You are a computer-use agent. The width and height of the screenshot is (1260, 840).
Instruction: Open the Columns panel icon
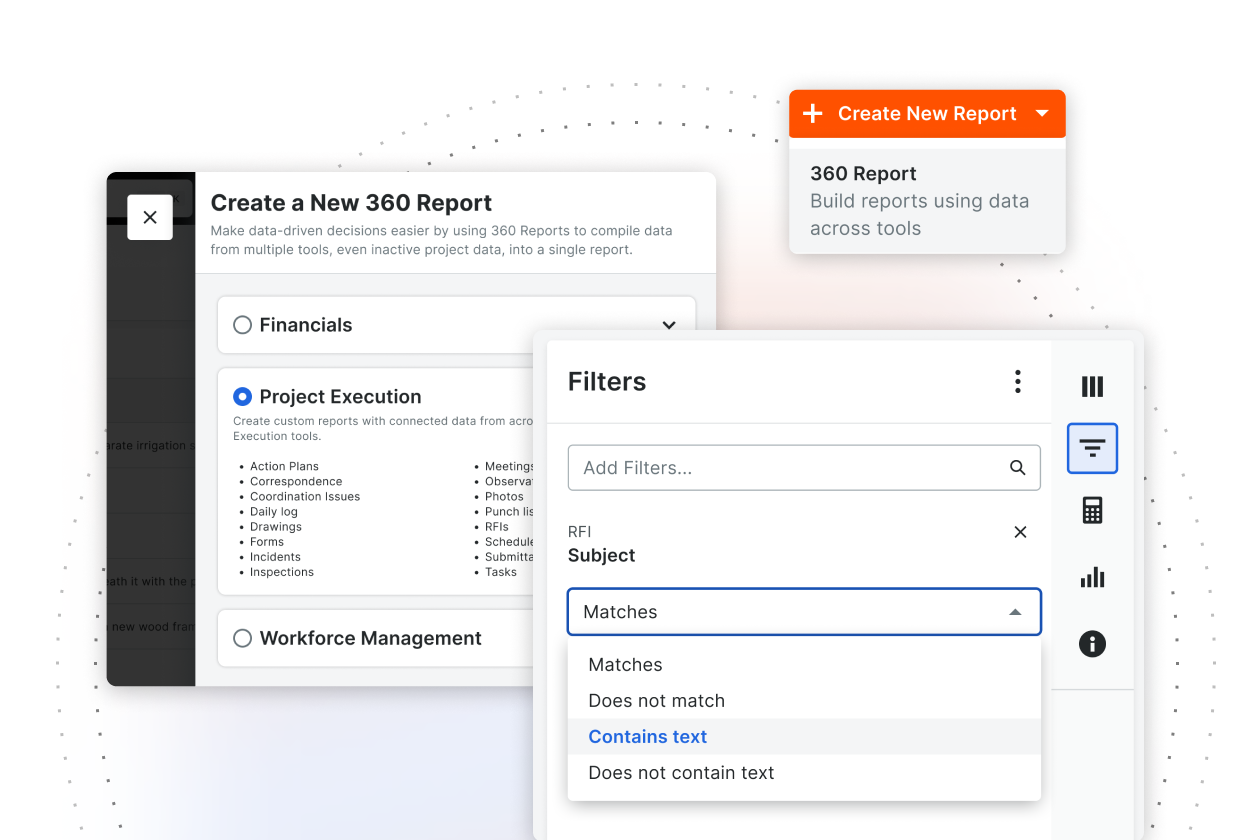1092,385
